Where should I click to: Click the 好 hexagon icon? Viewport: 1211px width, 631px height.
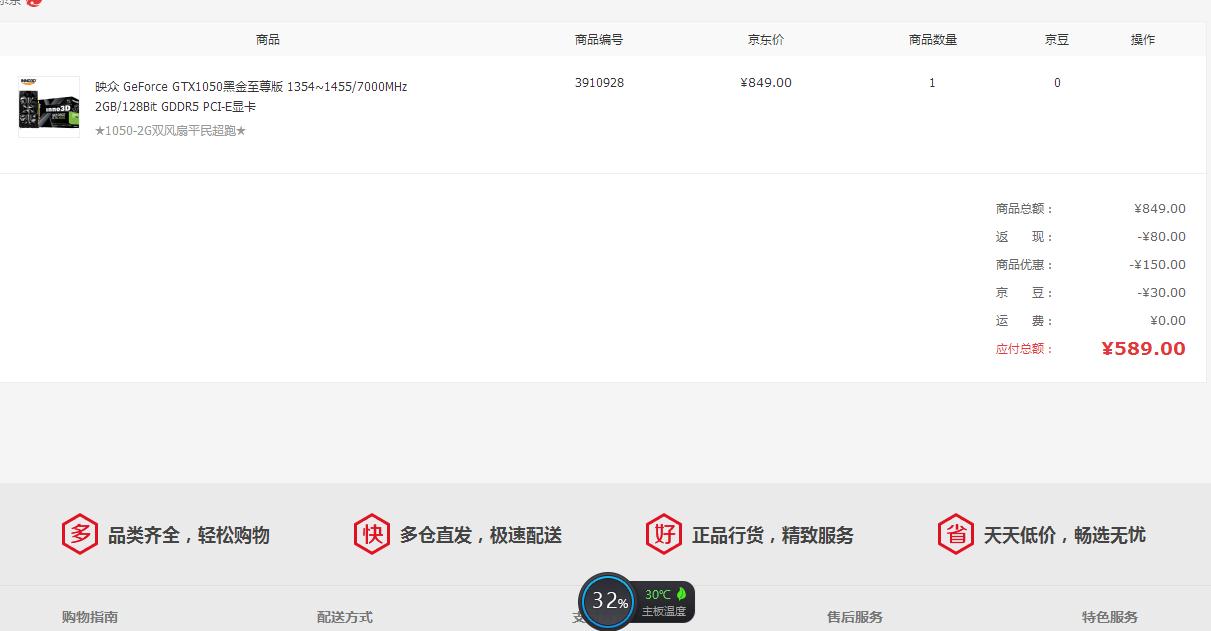(x=664, y=534)
